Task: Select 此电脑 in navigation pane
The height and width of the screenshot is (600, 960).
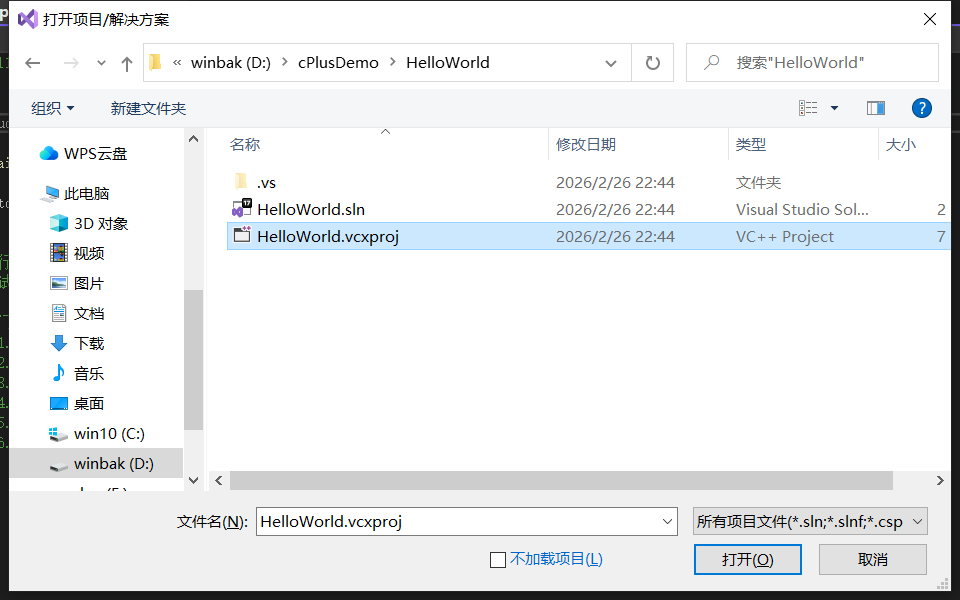Action: pos(86,193)
